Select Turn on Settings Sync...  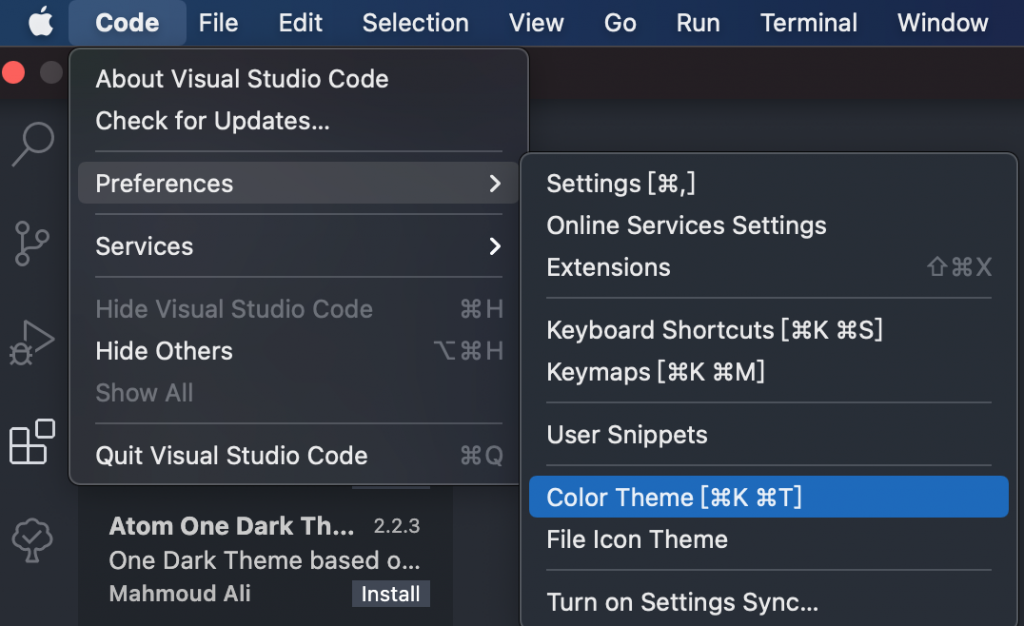tap(769, 602)
